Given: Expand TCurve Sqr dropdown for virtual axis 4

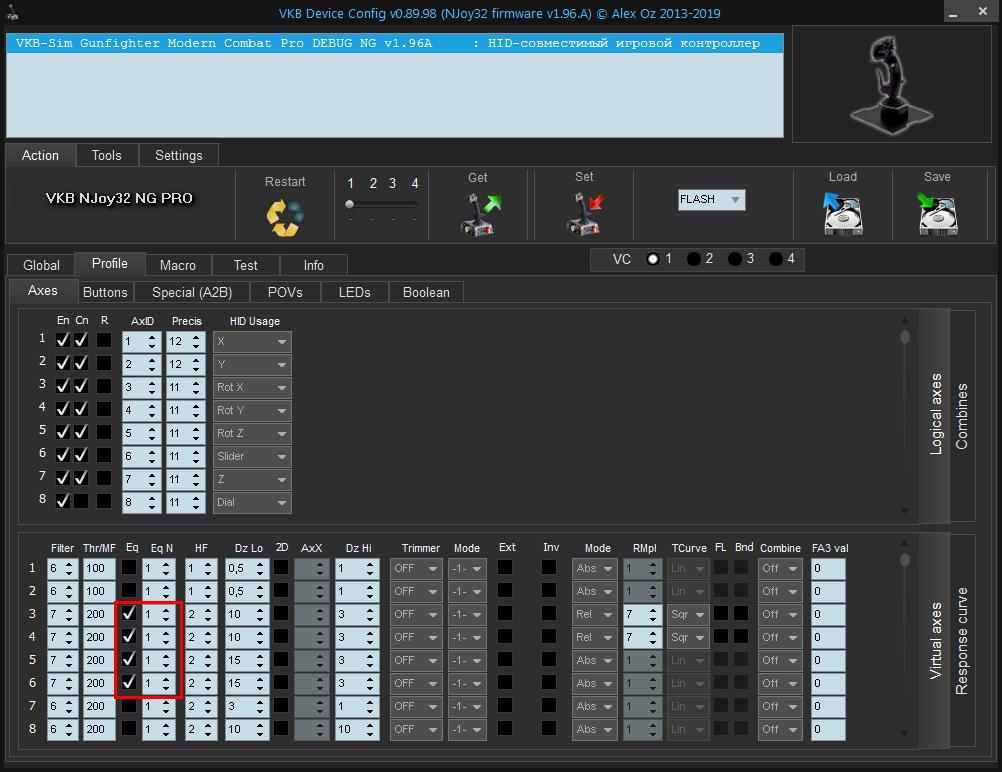Looking at the screenshot, I should (x=688, y=638).
